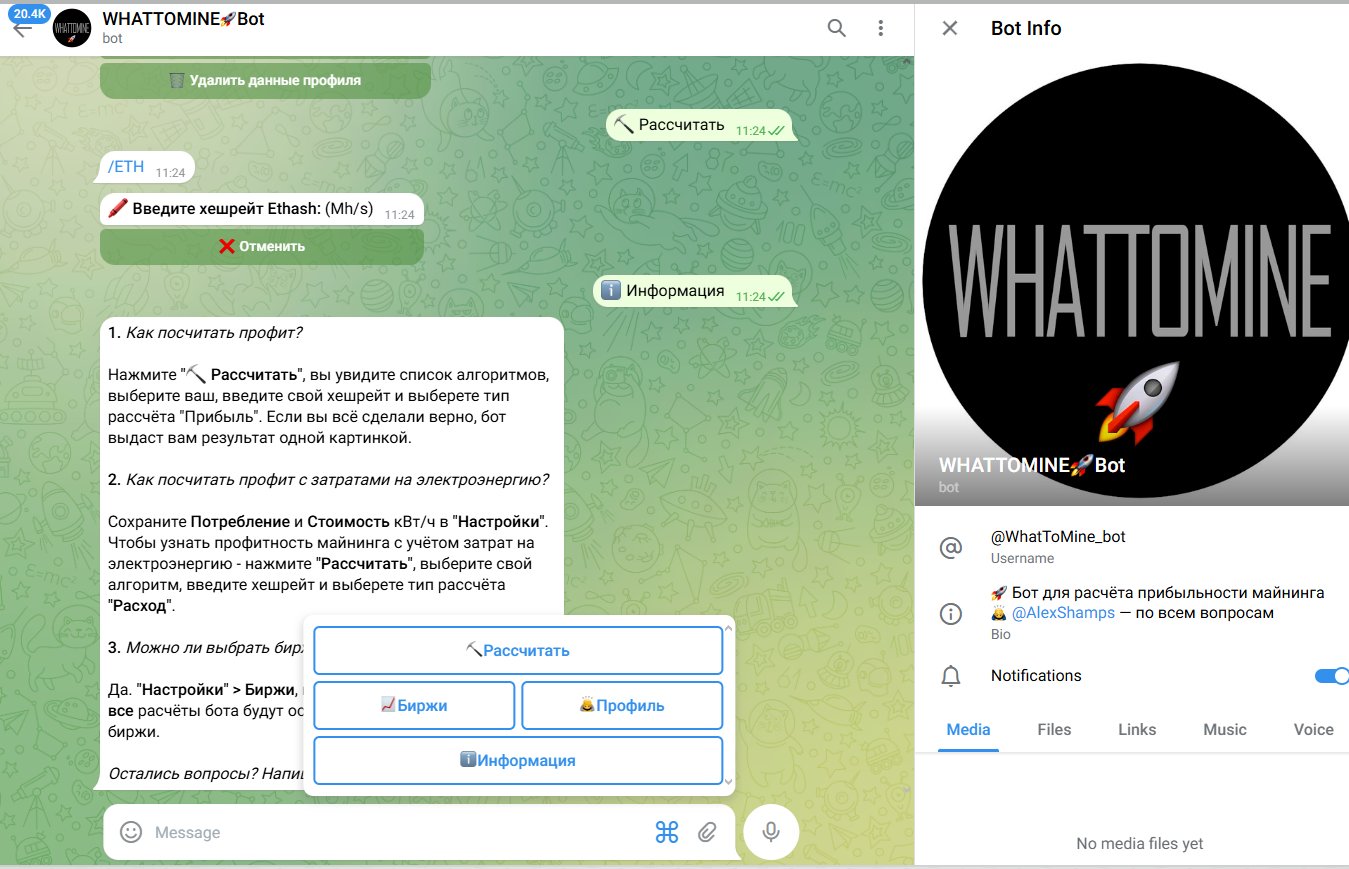The image size is (1349, 869).
Task: Switch to the Media tab
Action: click(x=968, y=730)
